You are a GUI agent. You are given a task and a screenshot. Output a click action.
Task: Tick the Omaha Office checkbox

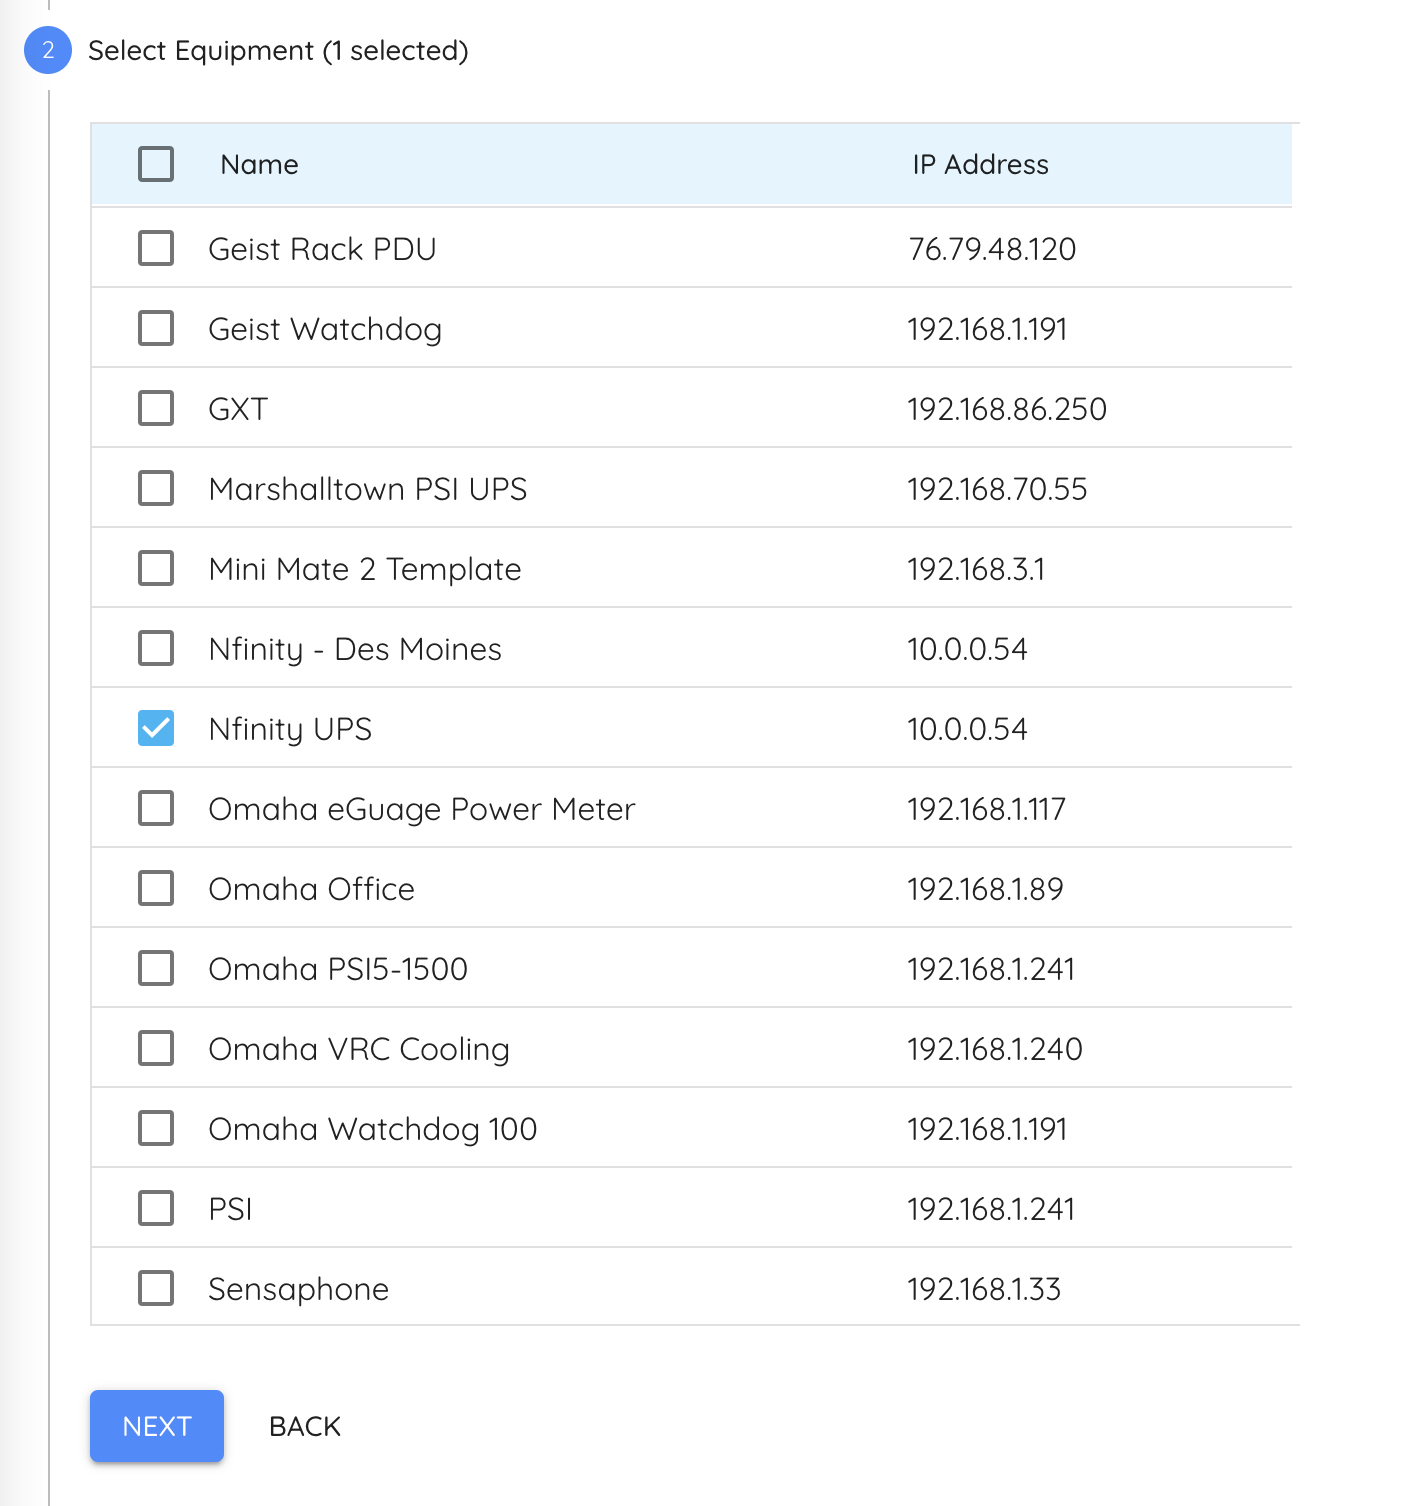[156, 888]
